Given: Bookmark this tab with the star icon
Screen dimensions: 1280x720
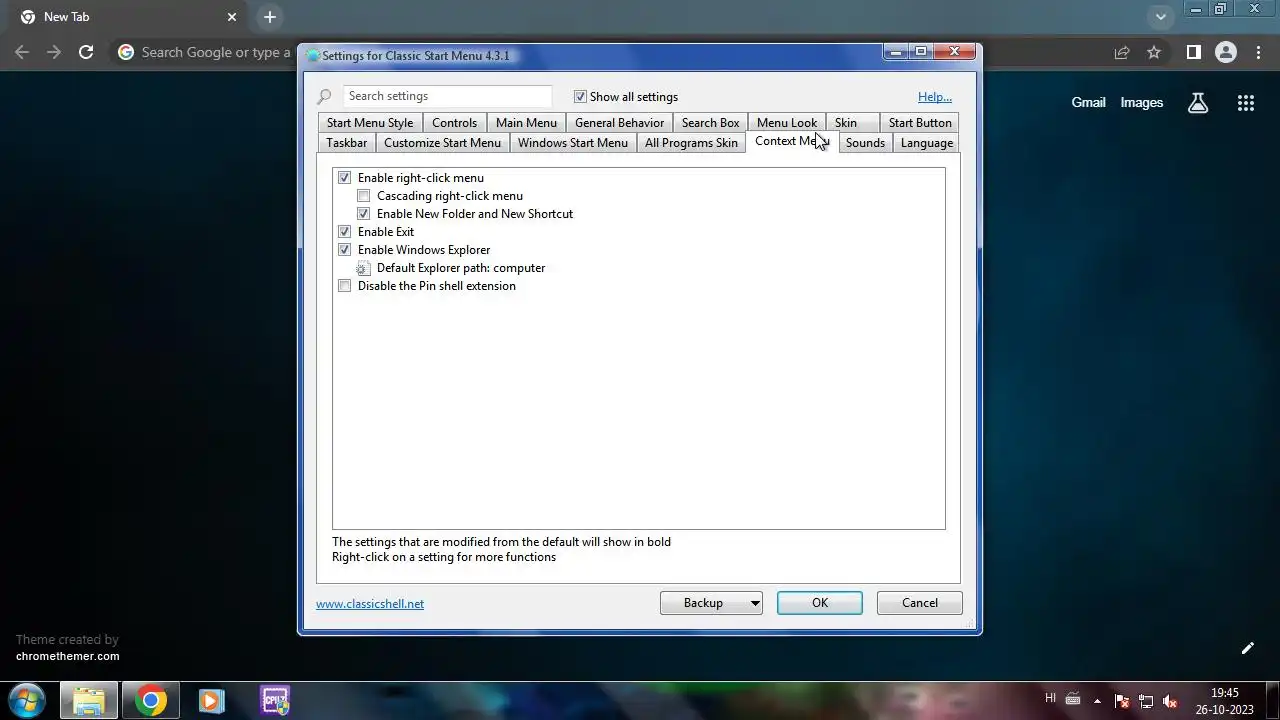Looking at the screenshot, I should tap(1154, 52).
